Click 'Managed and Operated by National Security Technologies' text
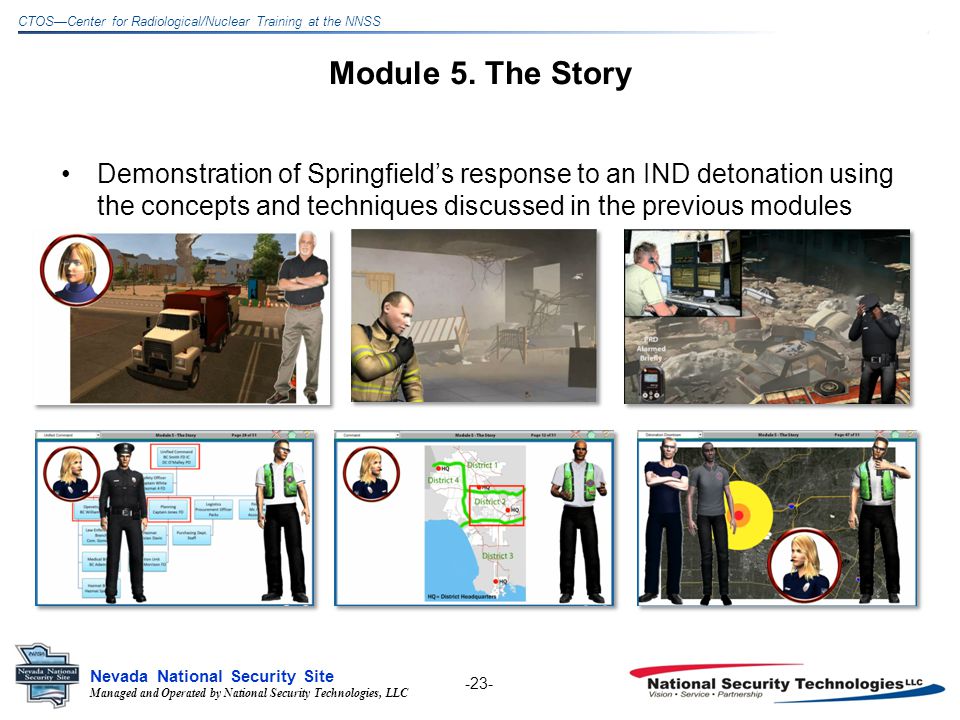Screen dimensions: 960x720 (x=249, y=693)
